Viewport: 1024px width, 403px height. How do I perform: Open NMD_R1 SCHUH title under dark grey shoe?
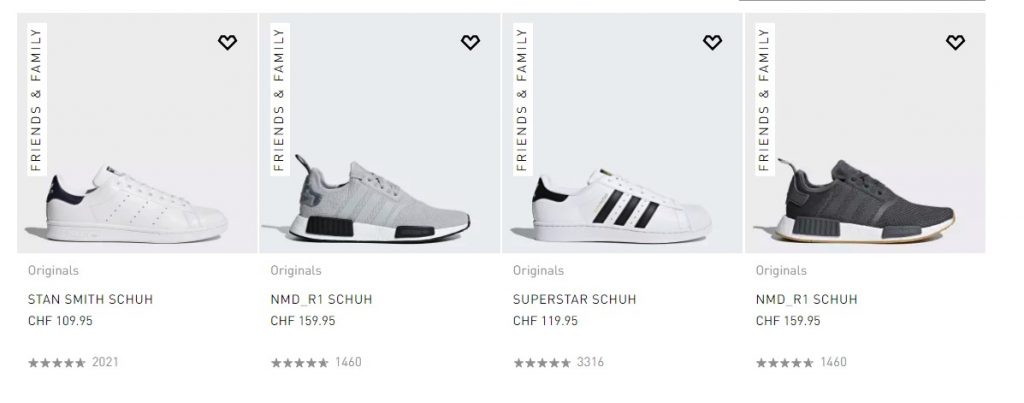click(806, 299)
